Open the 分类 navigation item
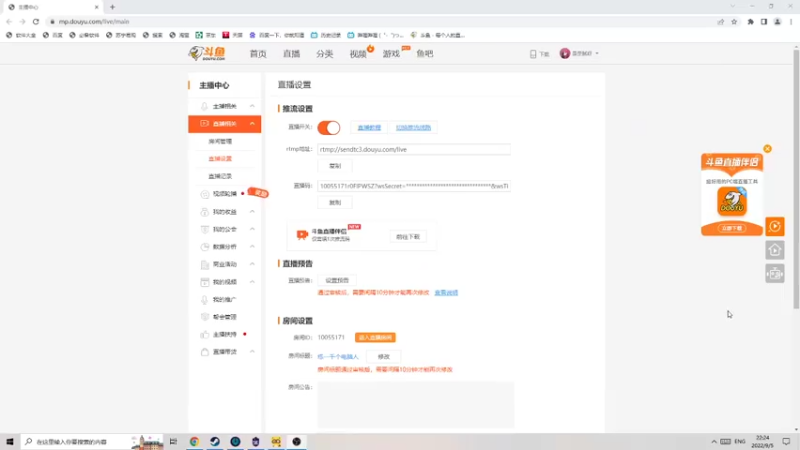Screen dimensions: 800x450 [324, 54]
